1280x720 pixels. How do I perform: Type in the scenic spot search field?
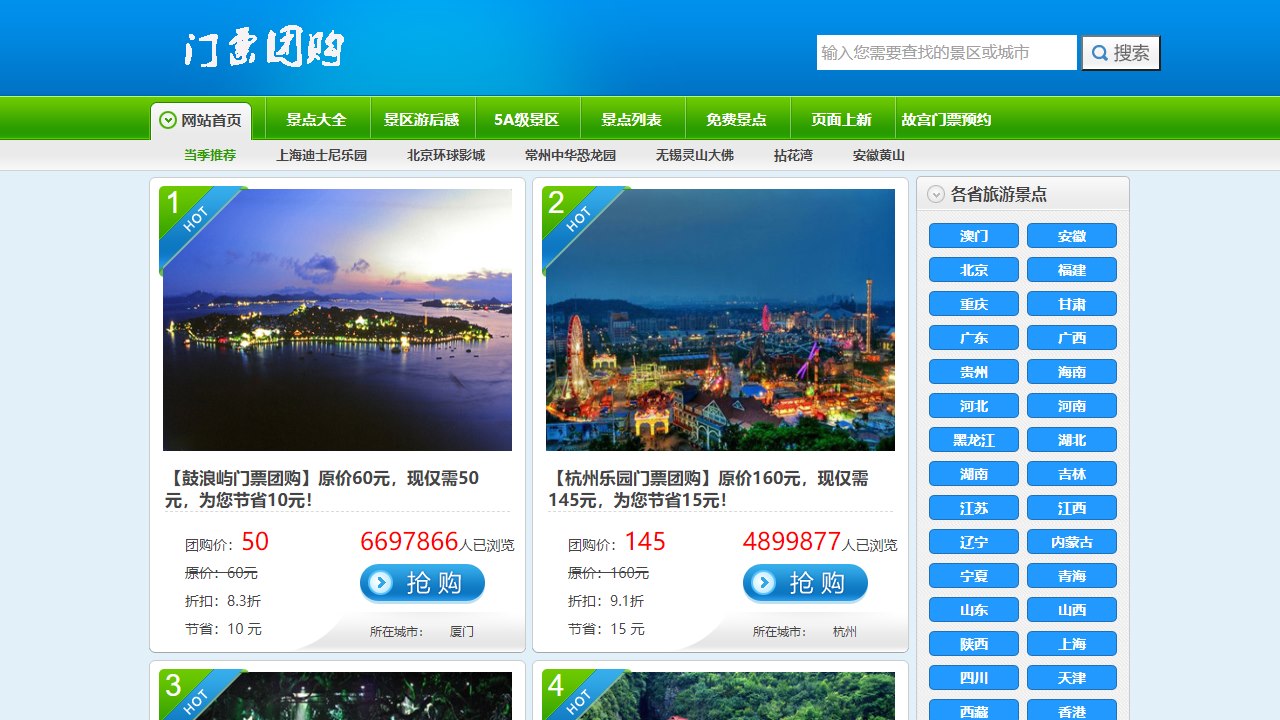tap(946, 53)
